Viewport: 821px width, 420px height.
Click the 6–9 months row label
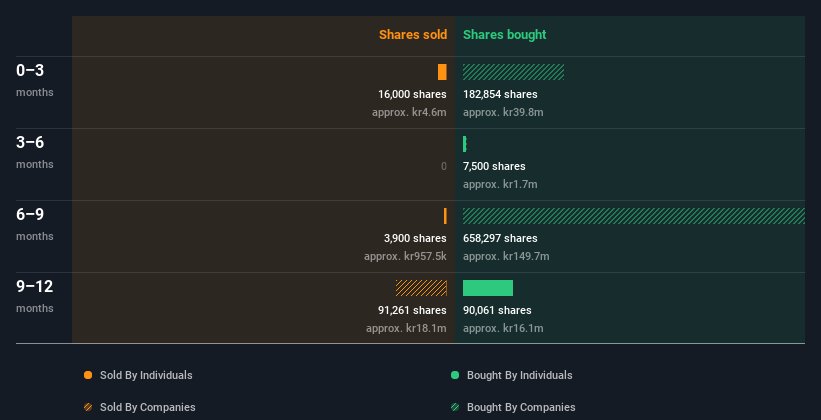(35, 224)
